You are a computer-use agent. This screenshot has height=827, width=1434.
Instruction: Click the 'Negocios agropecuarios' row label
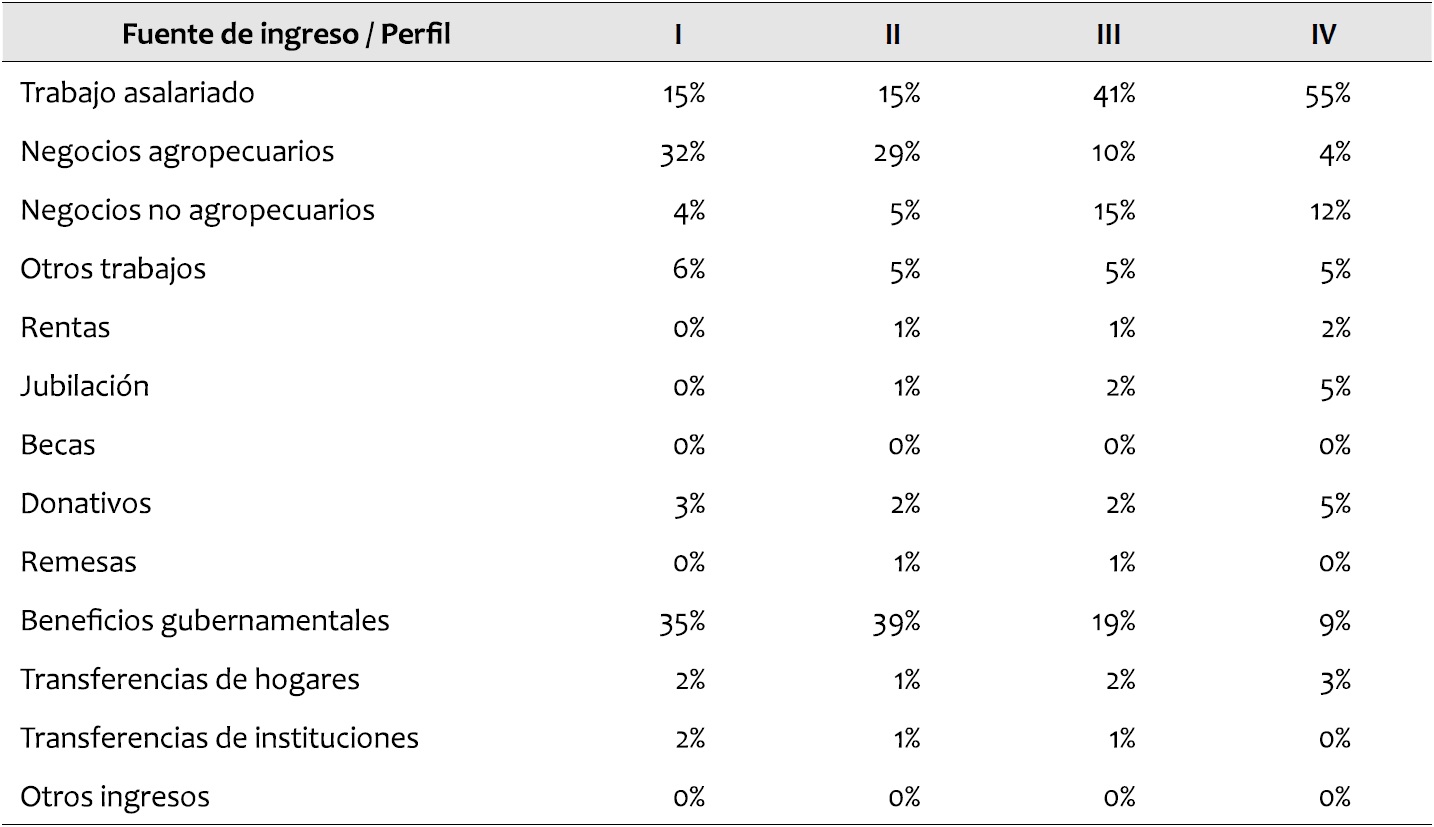point(177,152)
